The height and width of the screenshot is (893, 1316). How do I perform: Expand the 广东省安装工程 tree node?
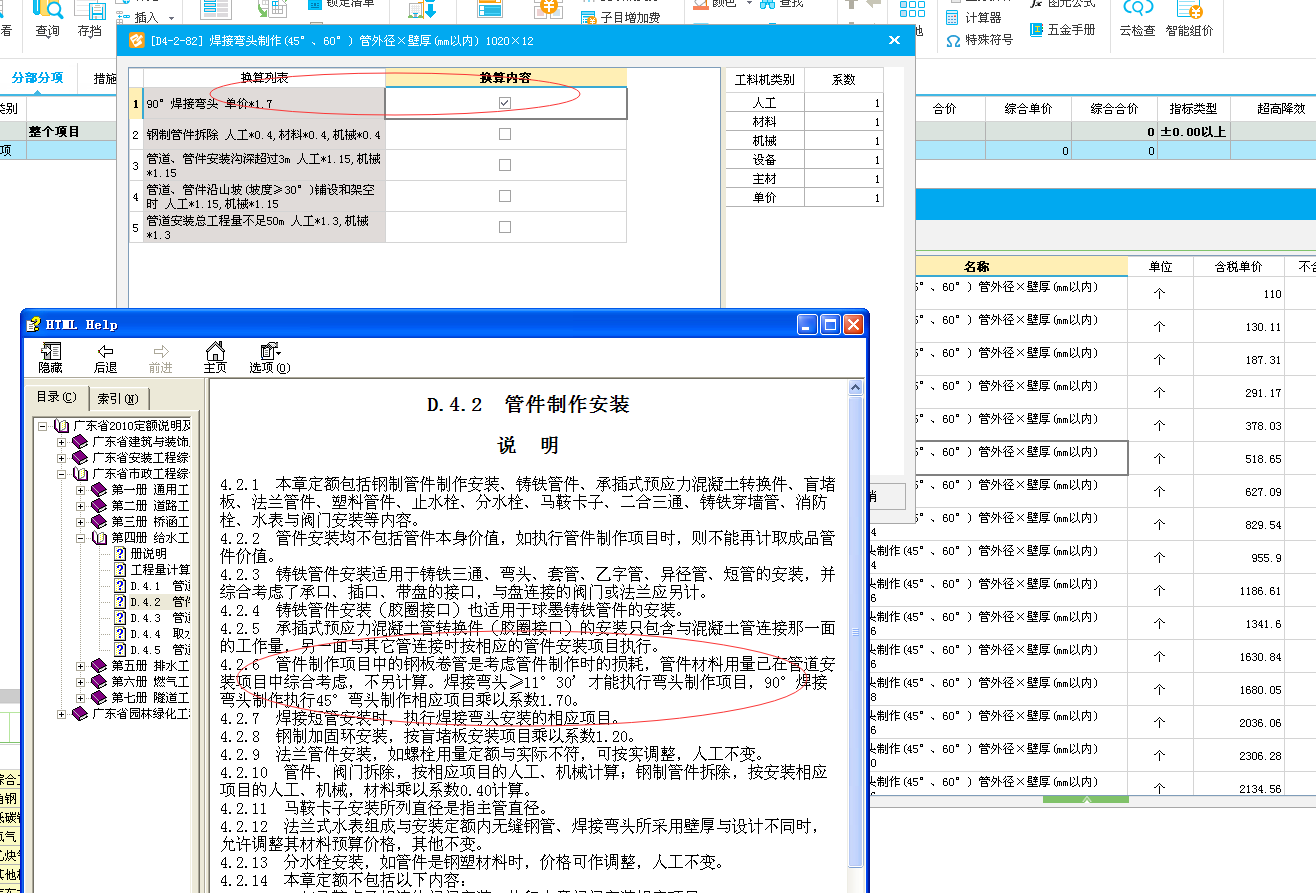62,458
